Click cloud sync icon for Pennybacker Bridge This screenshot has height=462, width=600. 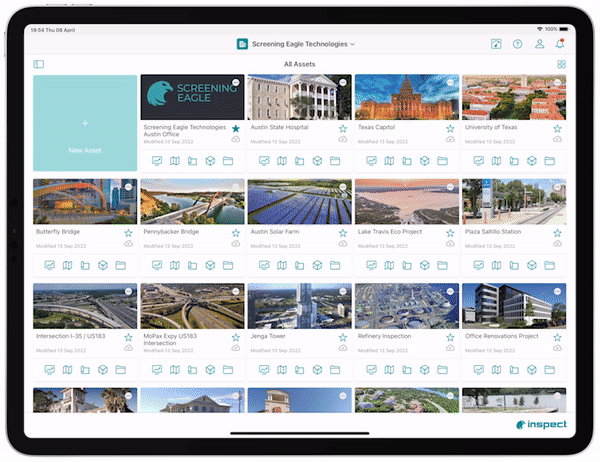point(236,243)
